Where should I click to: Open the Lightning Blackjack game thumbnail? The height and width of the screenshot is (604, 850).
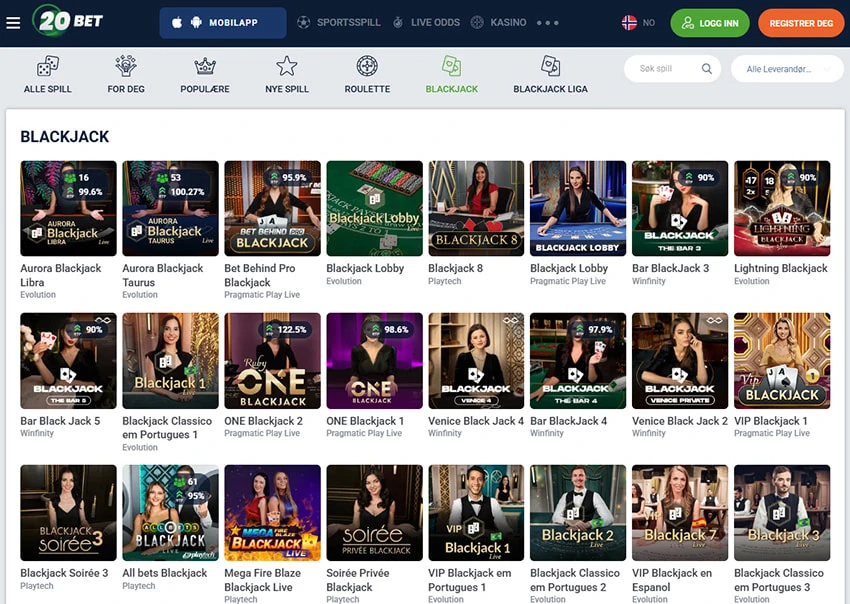click(x=782, y=207)
